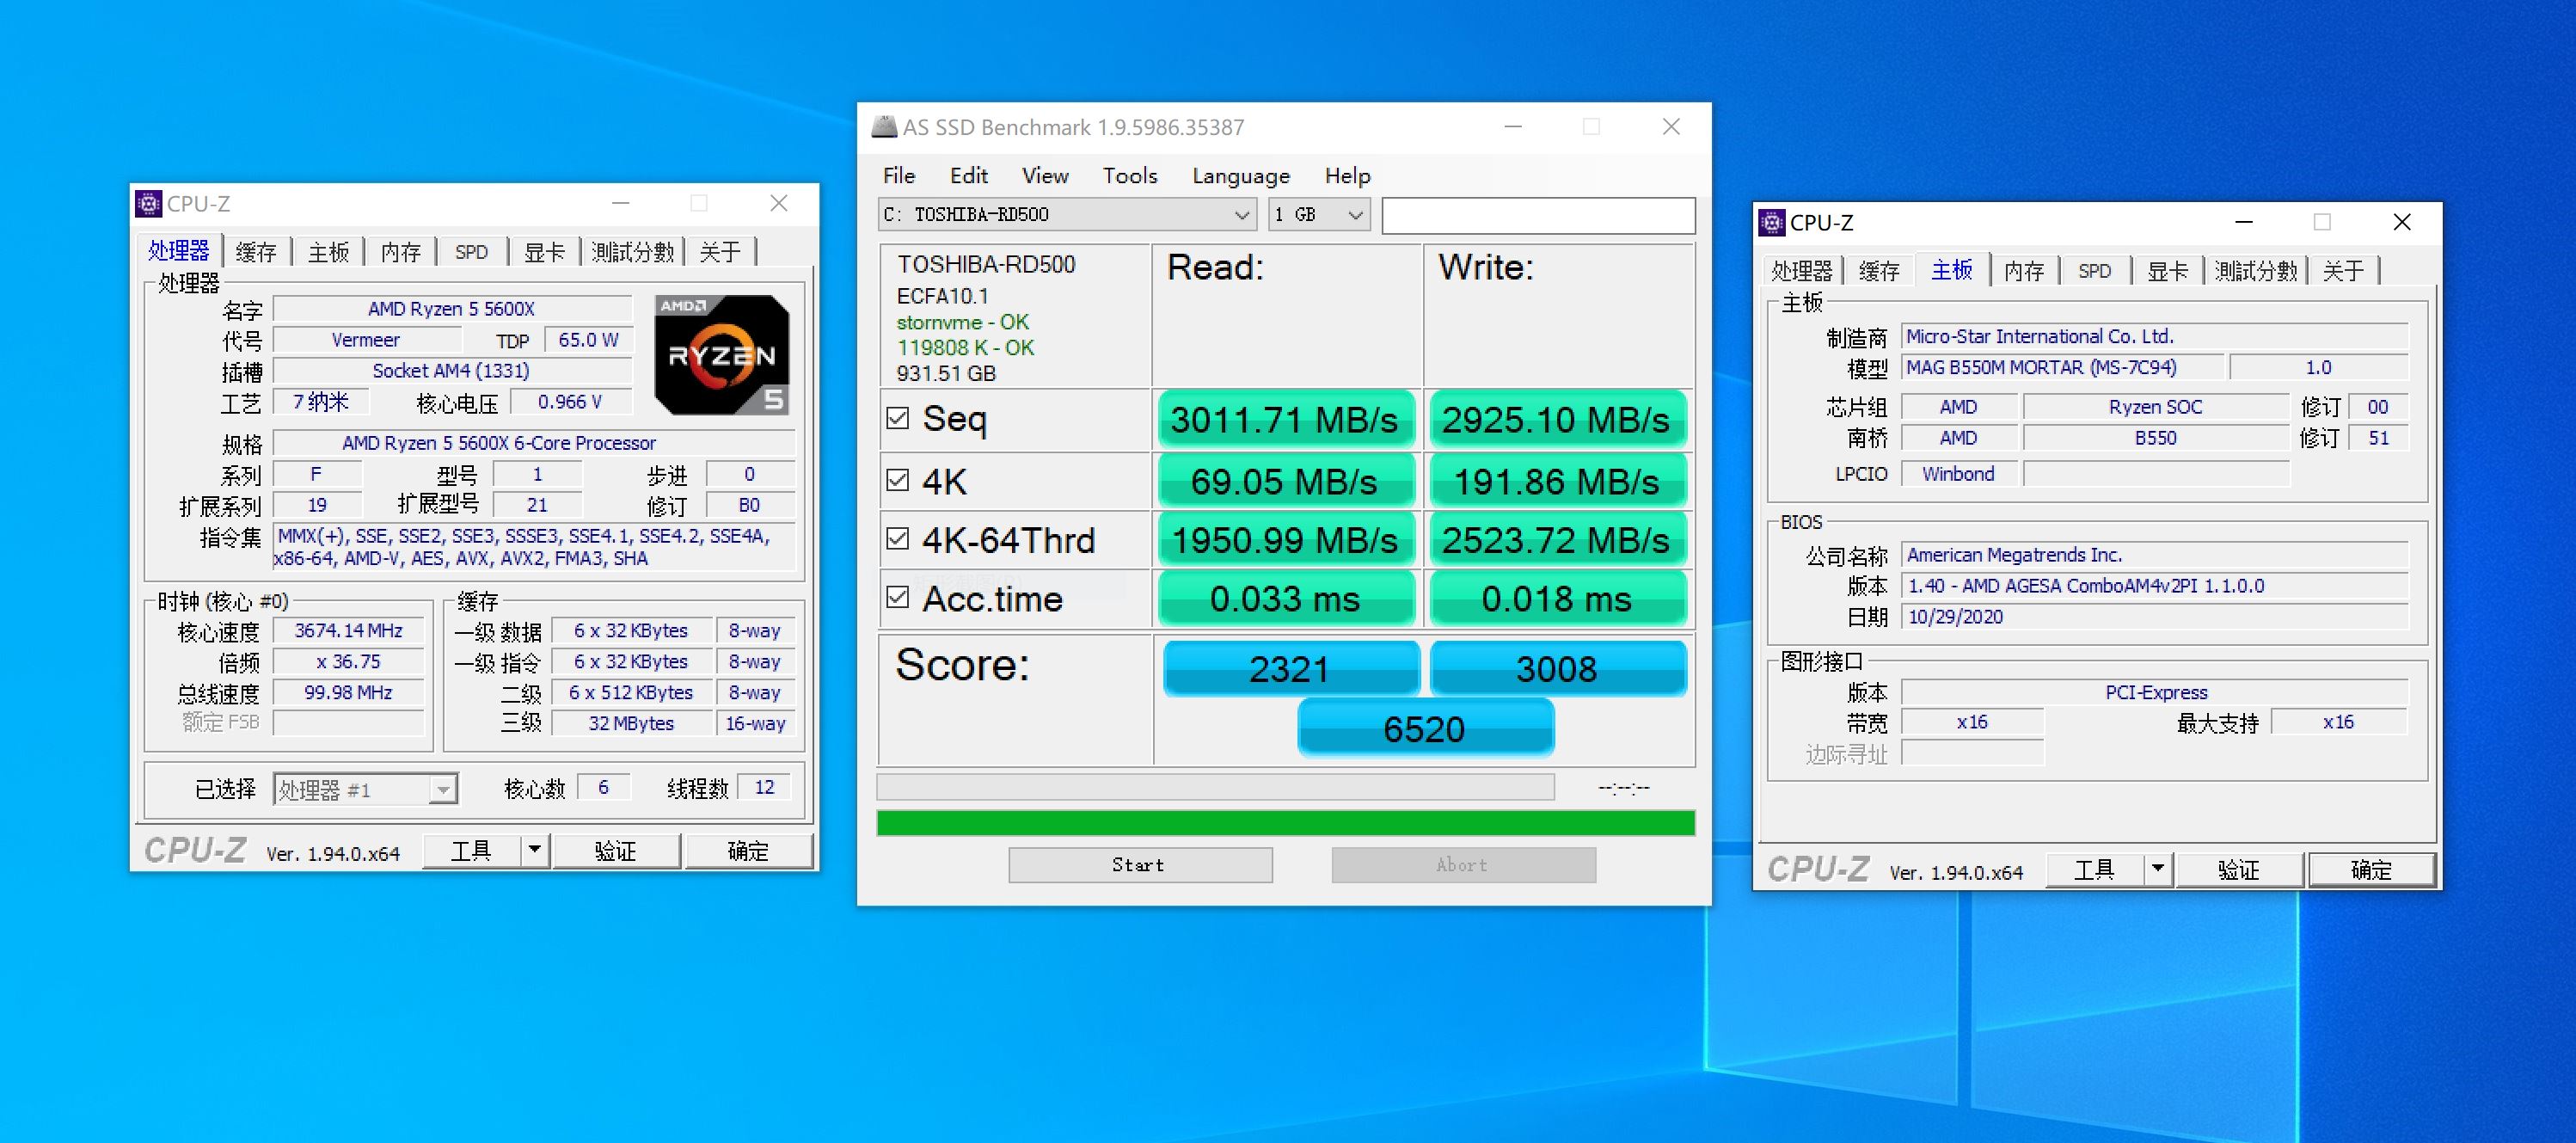Click the empty text field beside 1 GB
This screenshot has width=2576, height=1143.
click(x=1537, y=215)
